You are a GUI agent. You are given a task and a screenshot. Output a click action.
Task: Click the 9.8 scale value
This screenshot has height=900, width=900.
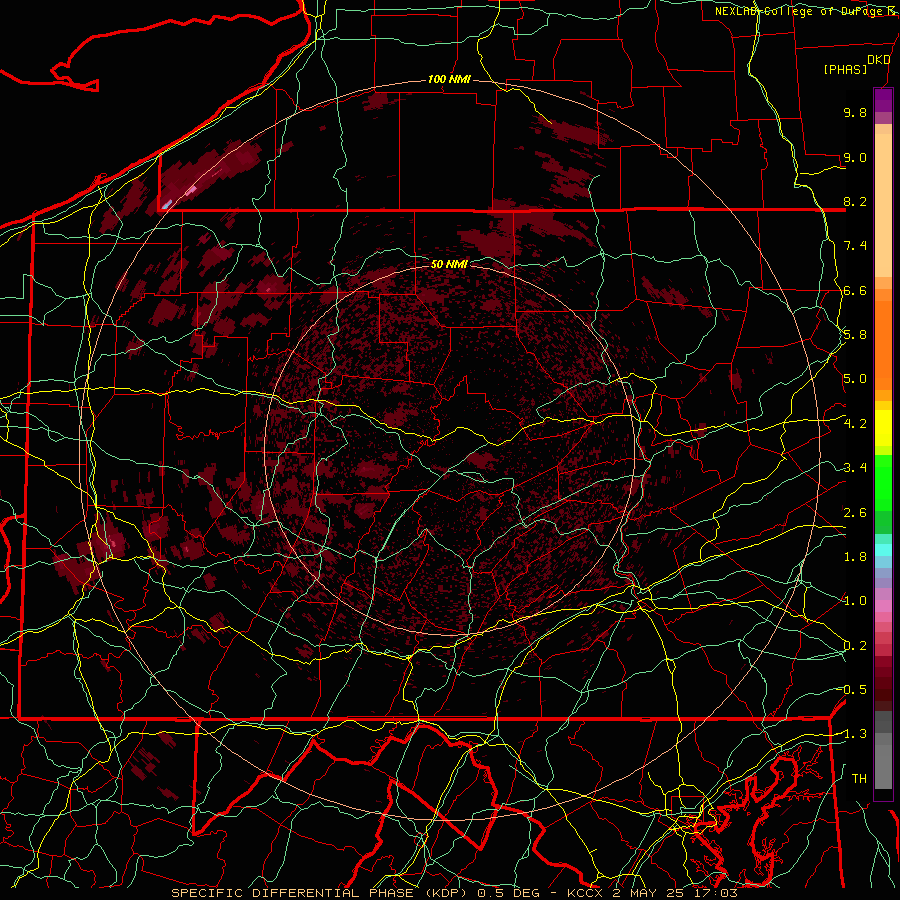point(855,112)
